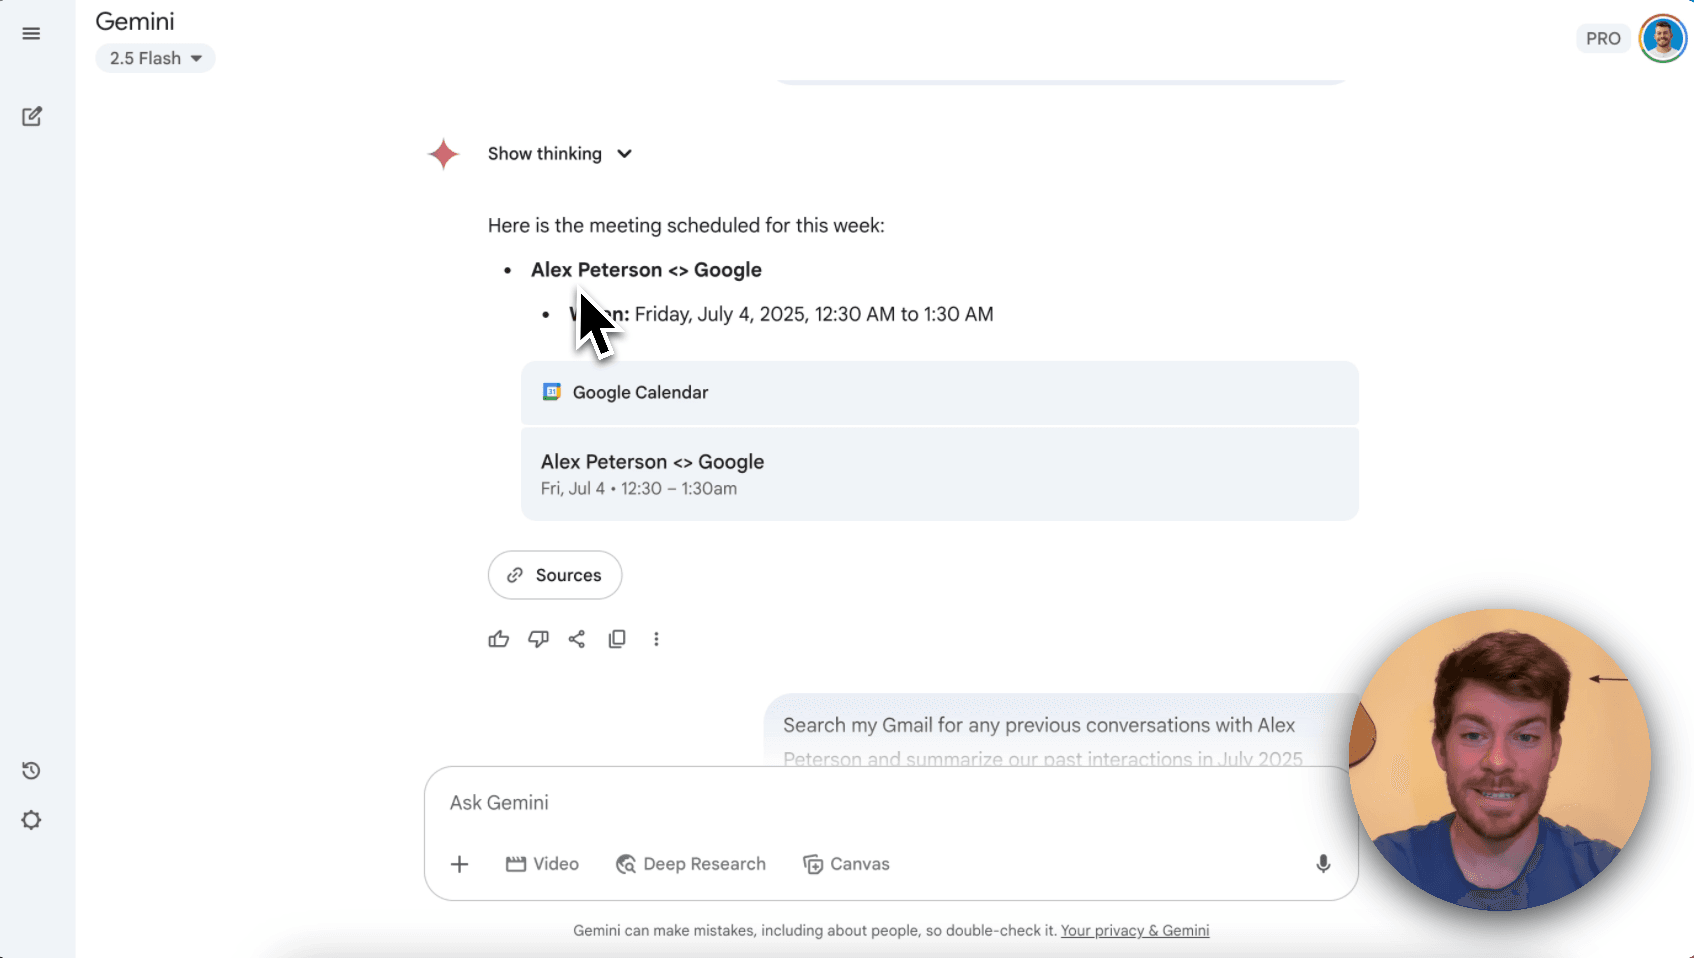Click the bold 'Alex Peterson <> Google' bullet text
This screenshot has width=1694, height=958.
pyautogui.click(x=646, y=270)
